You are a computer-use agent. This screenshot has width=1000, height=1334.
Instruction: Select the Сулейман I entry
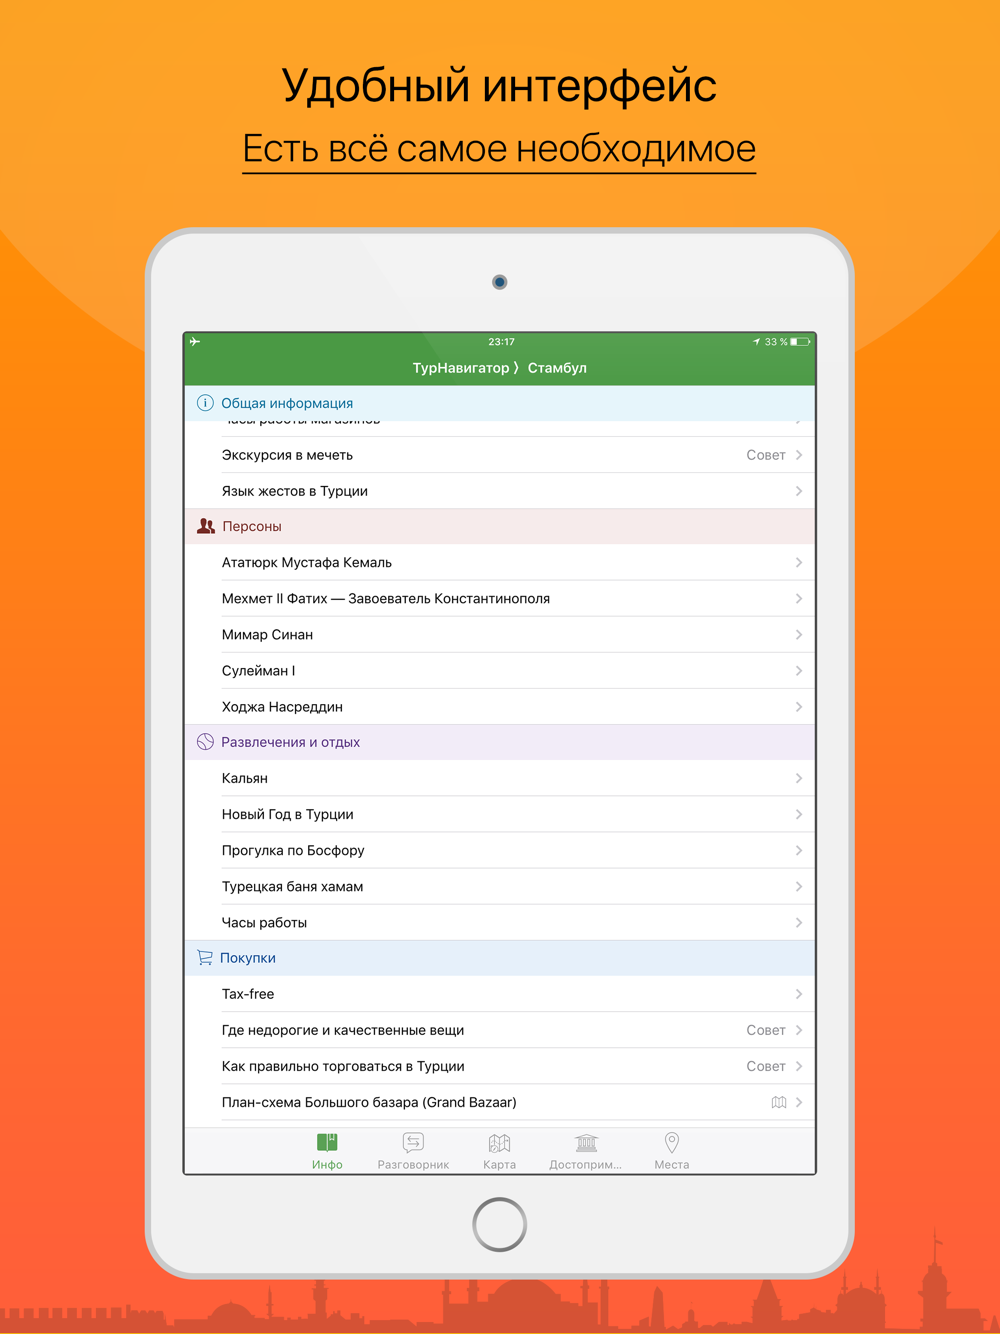click(x=500, y=670)
